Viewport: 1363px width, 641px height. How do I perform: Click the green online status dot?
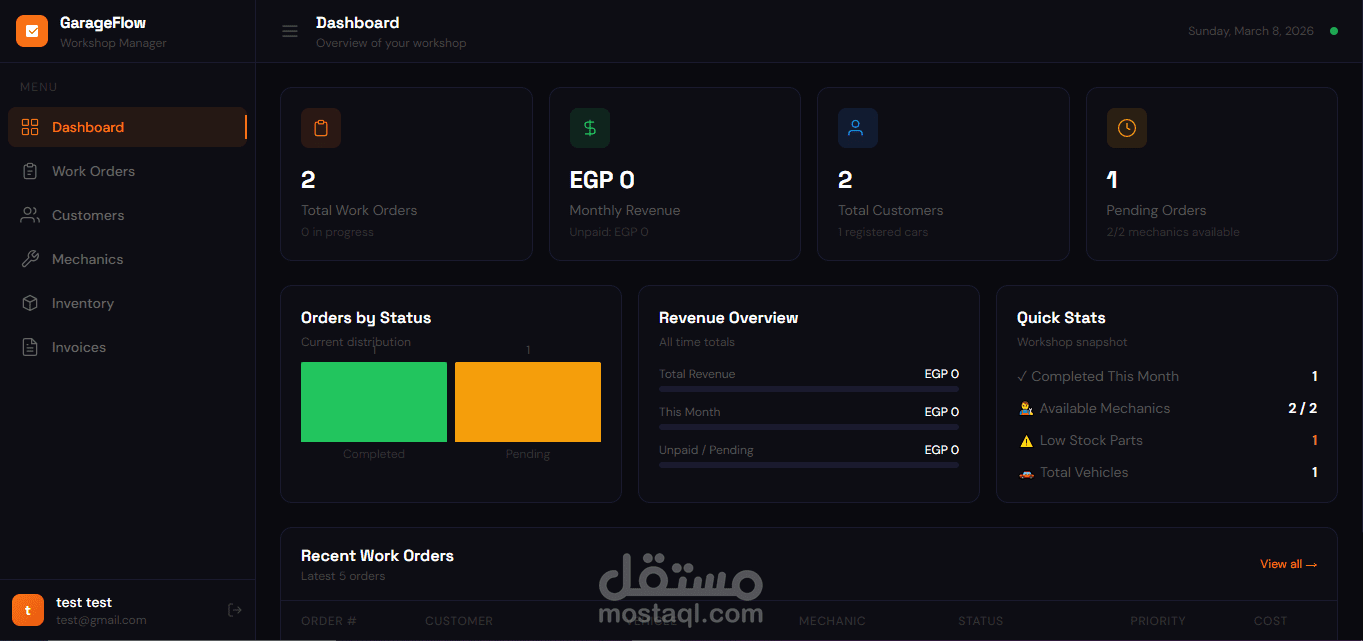click(x=1333, y=31)
